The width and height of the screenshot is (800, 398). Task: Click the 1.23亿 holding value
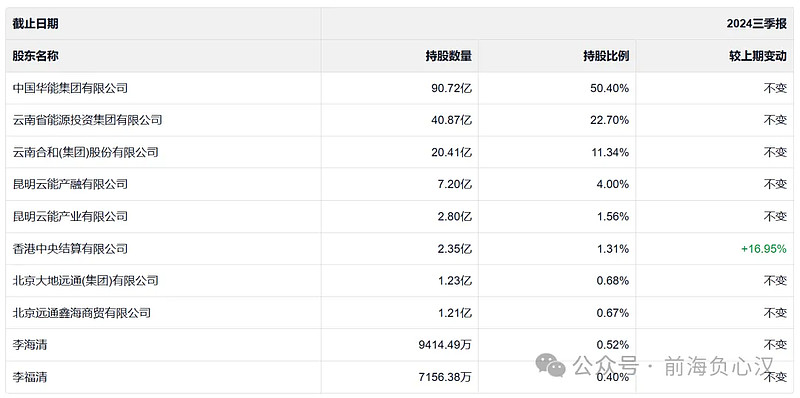pos(455,281)
